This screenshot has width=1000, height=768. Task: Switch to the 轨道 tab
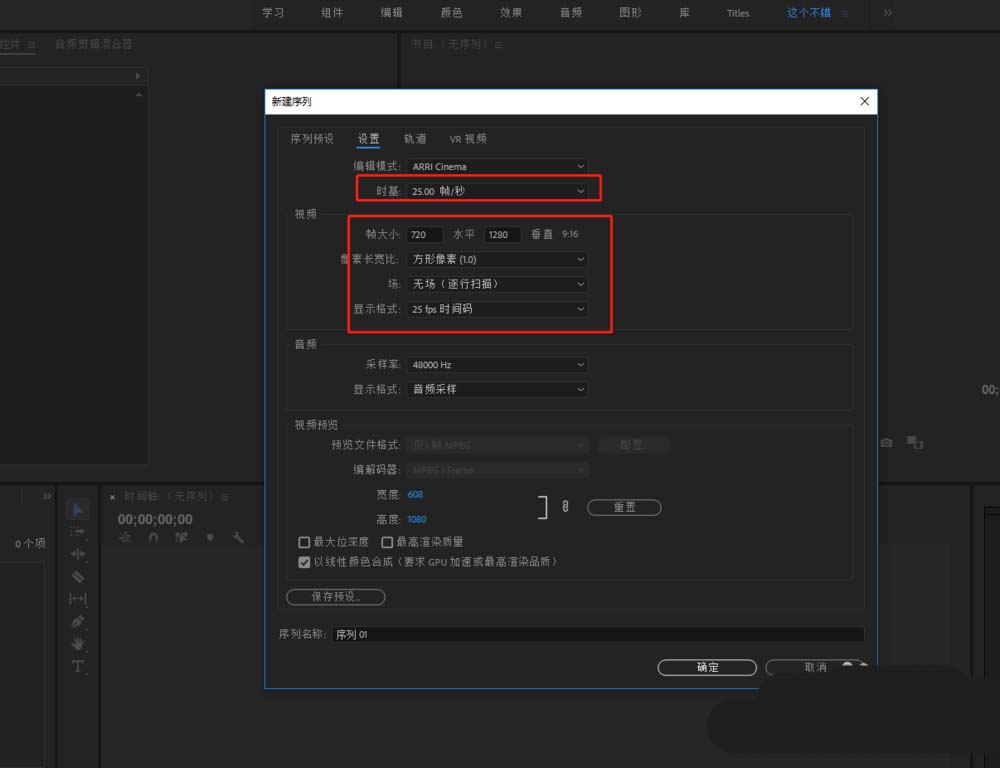pos(416,138)
